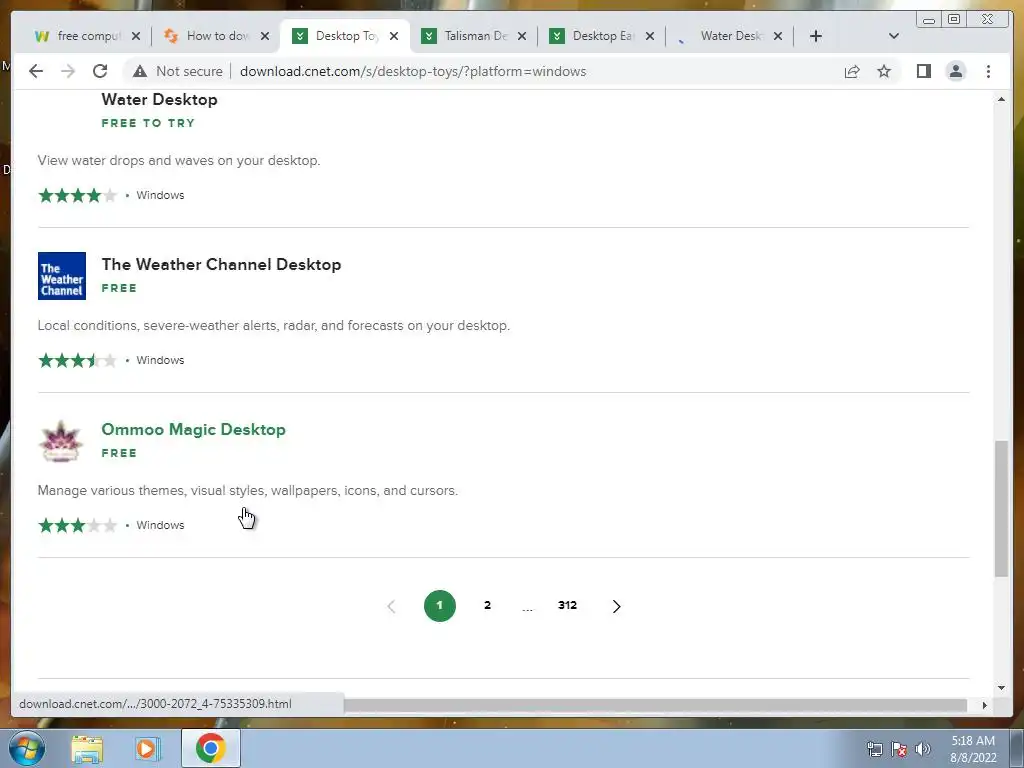Switch to the 'free comput' tab

(87, 36)
